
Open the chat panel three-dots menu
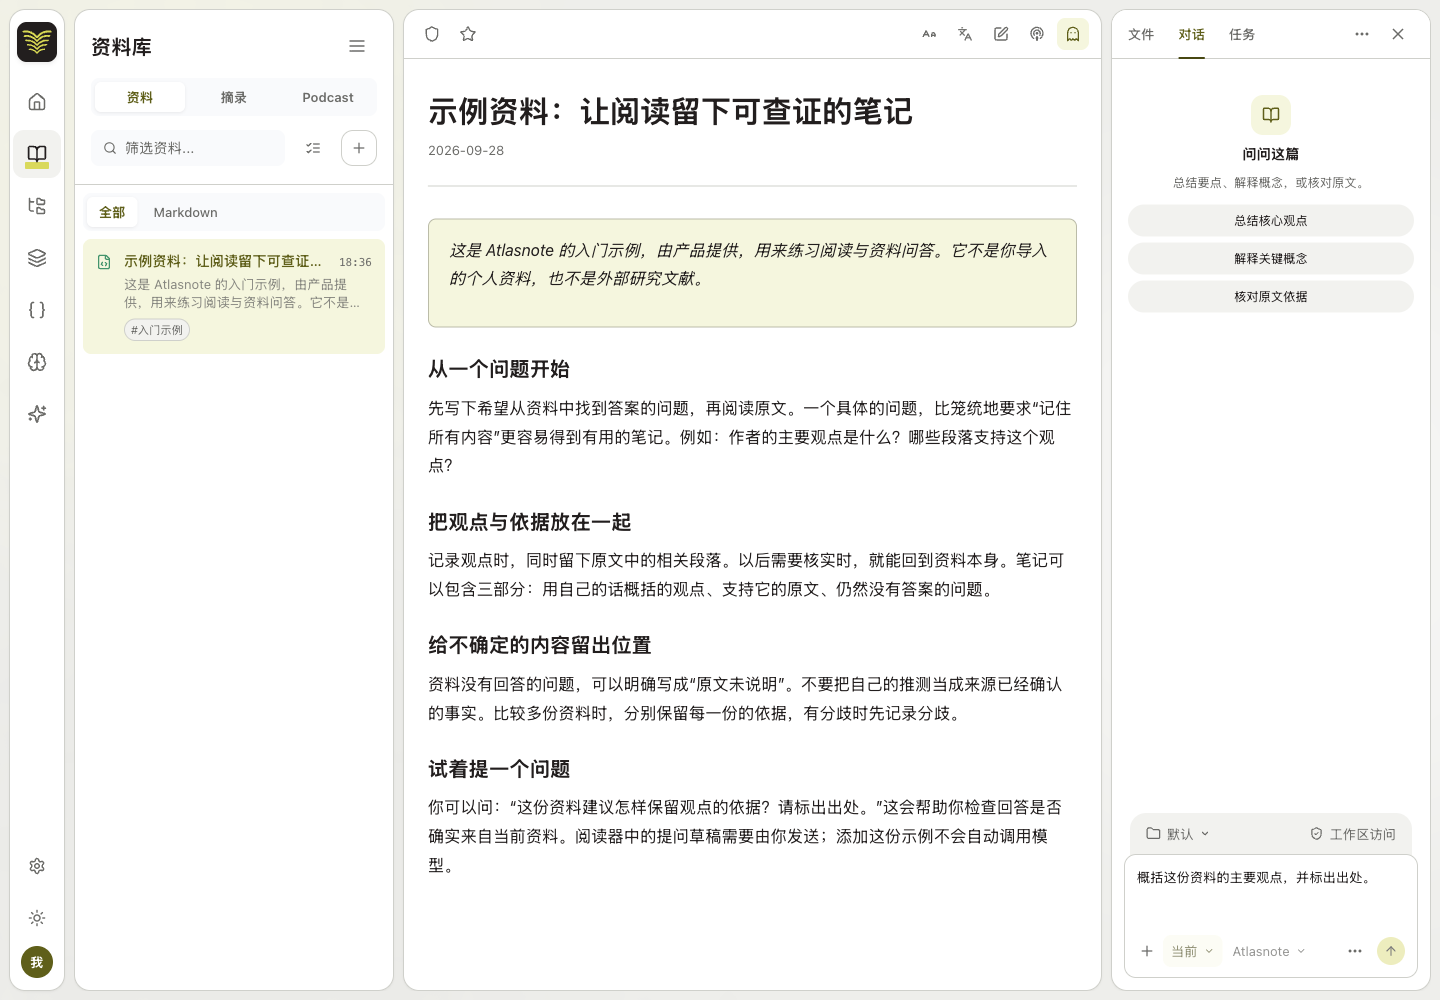point(1362,34)
